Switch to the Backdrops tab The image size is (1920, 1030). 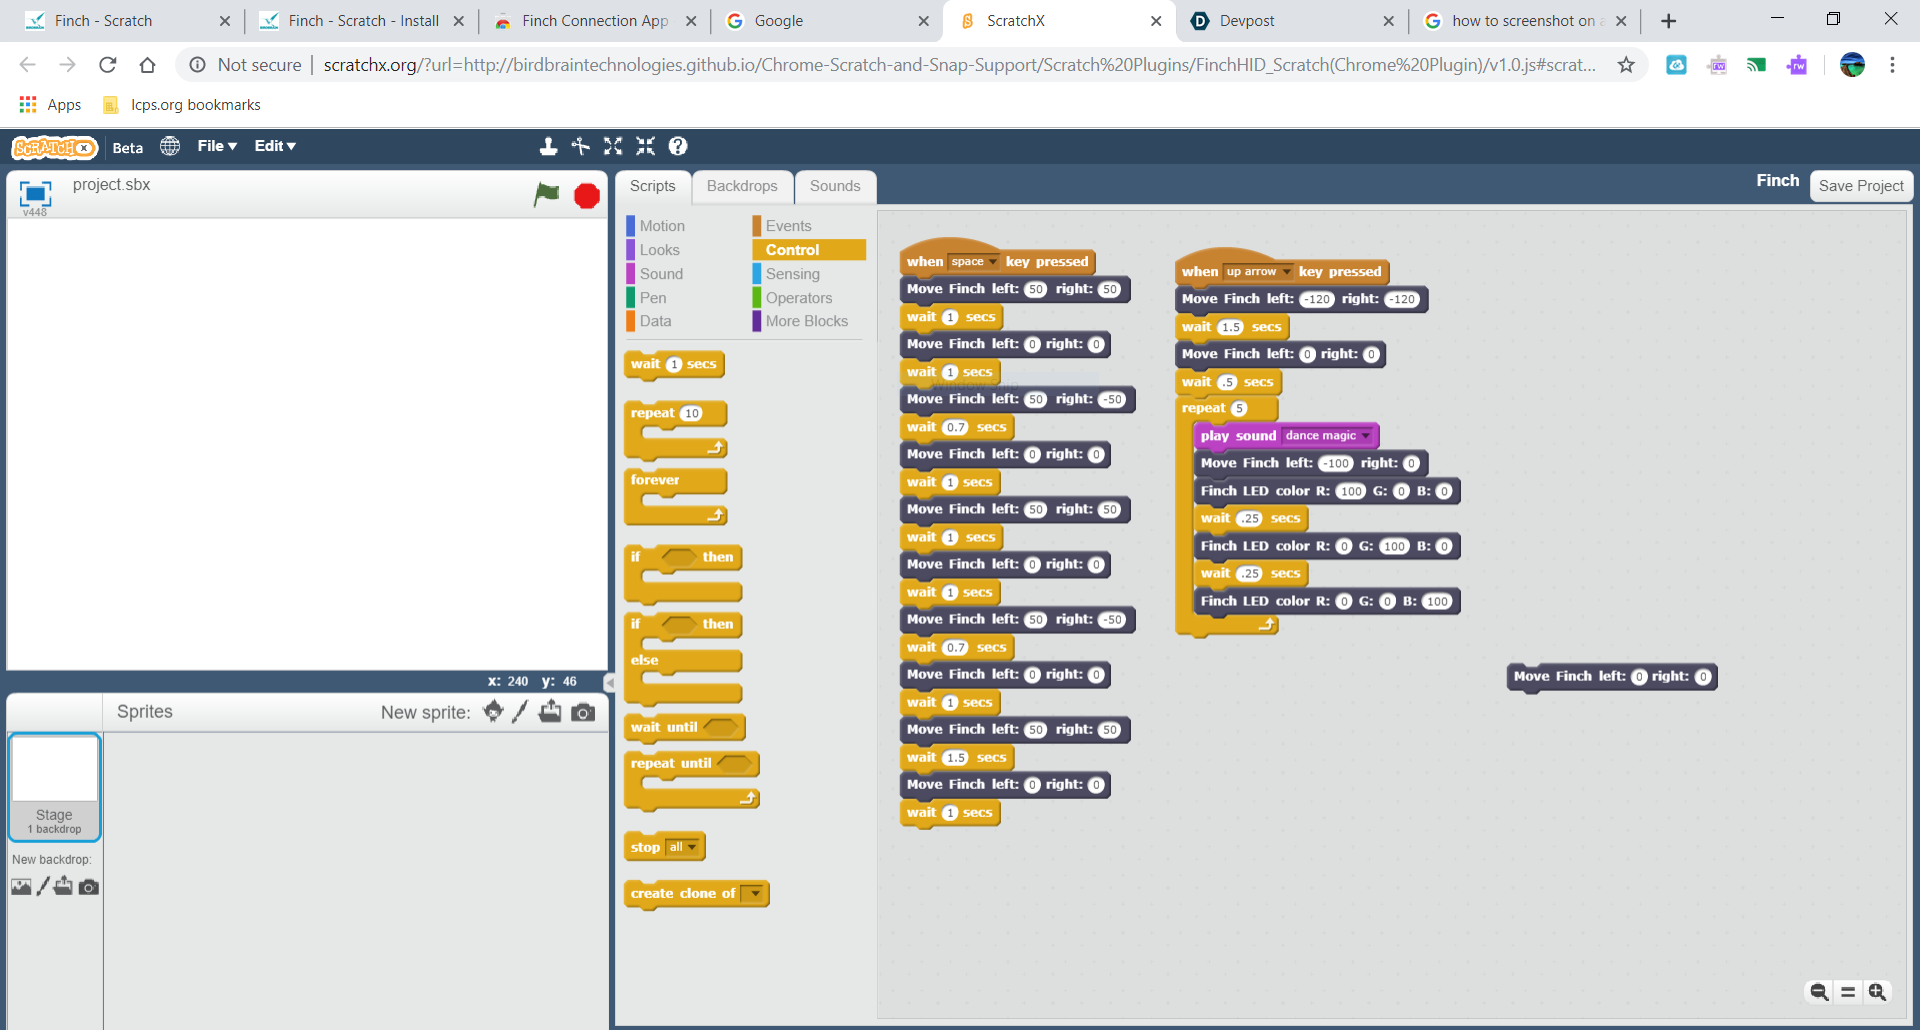742,186
